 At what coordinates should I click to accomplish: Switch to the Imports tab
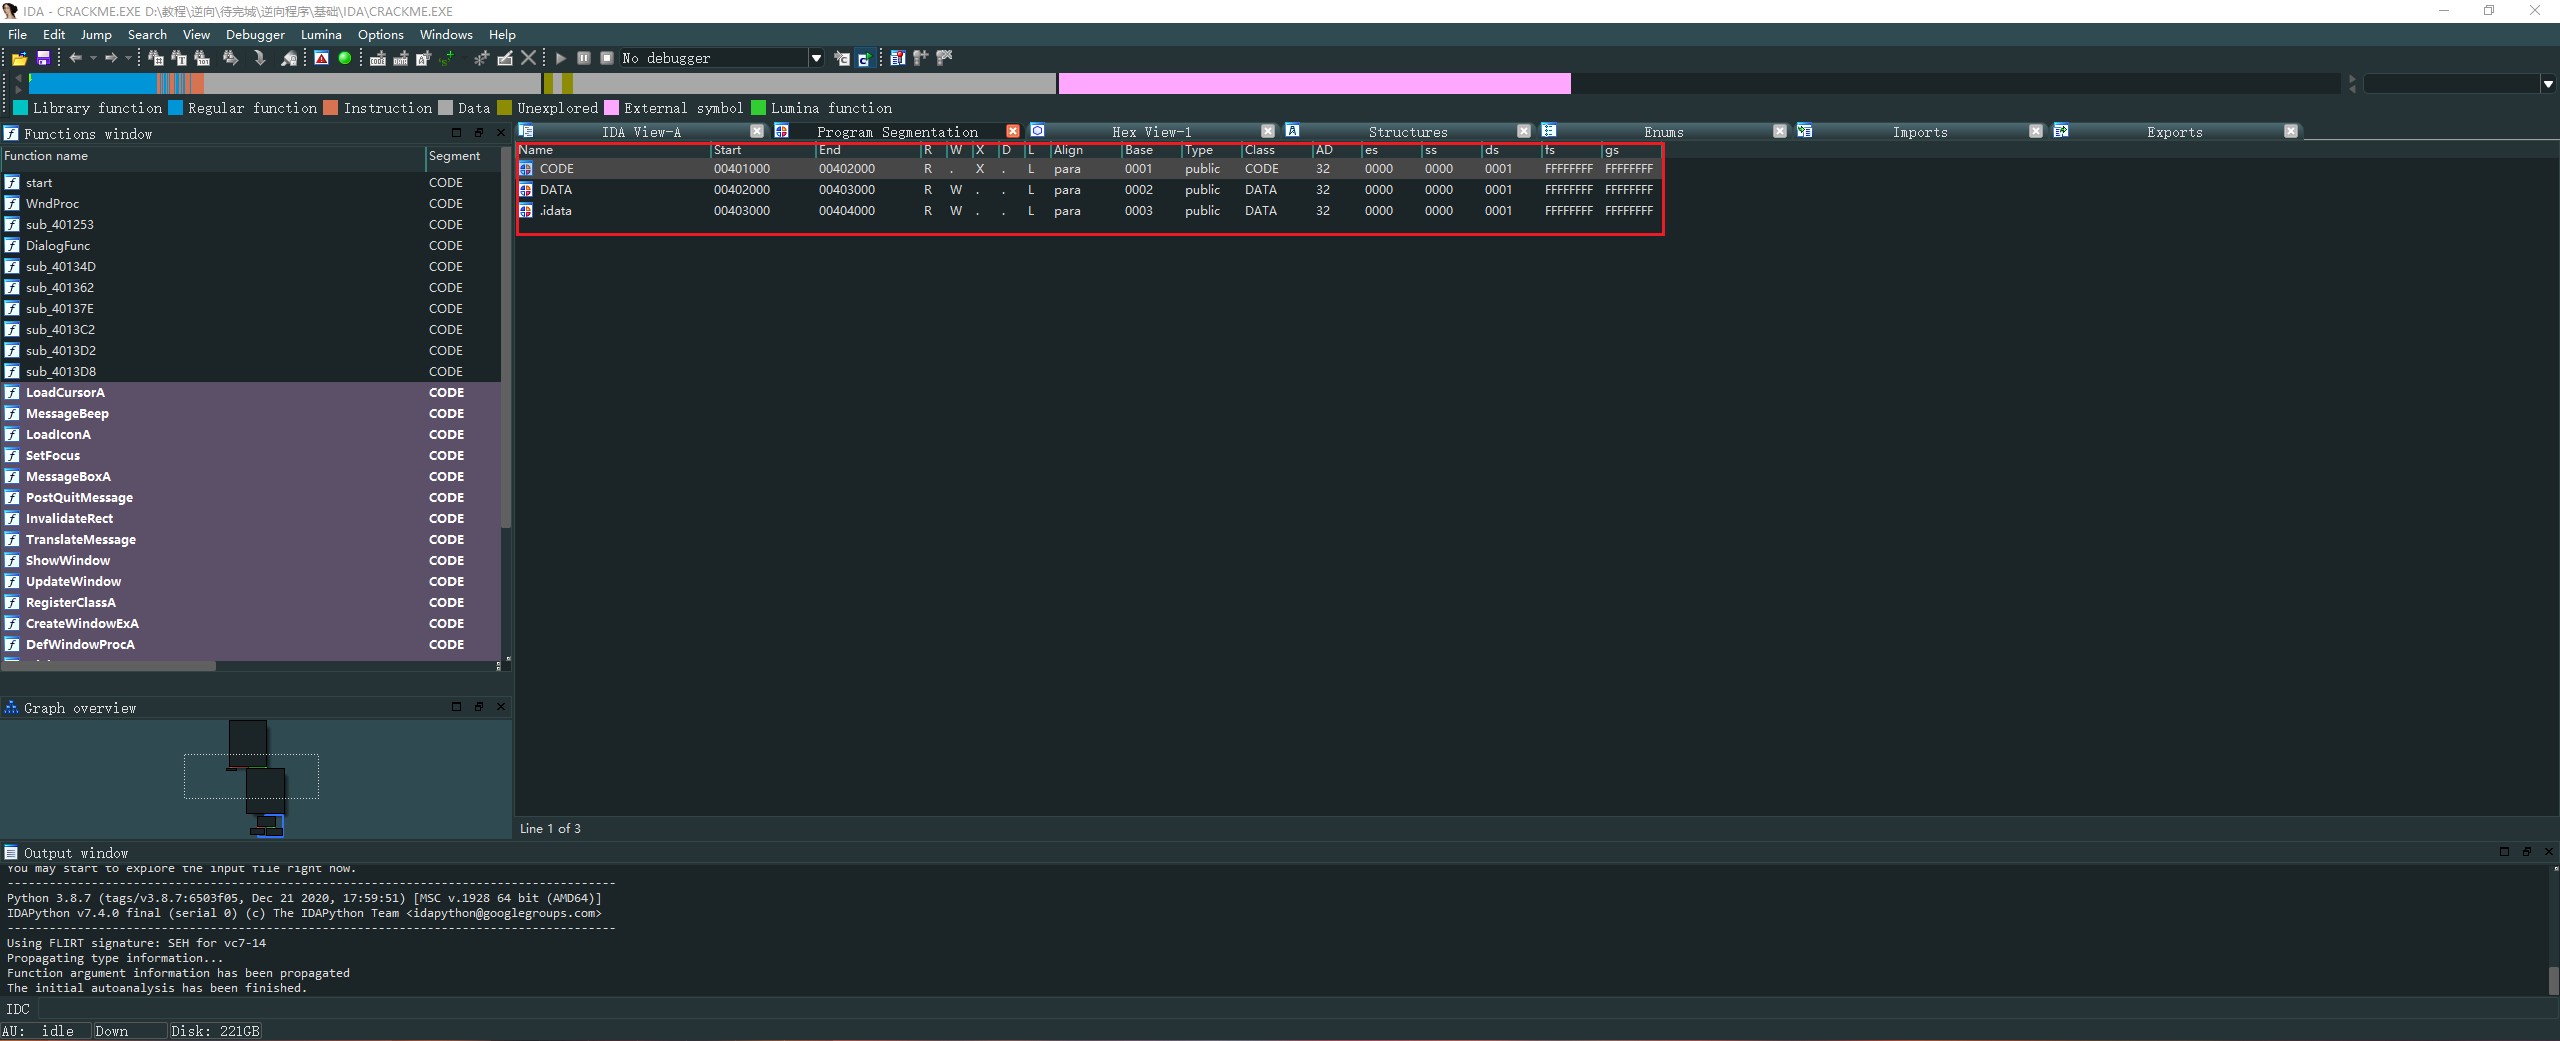pyautogui.click(x=1919, y=132)
